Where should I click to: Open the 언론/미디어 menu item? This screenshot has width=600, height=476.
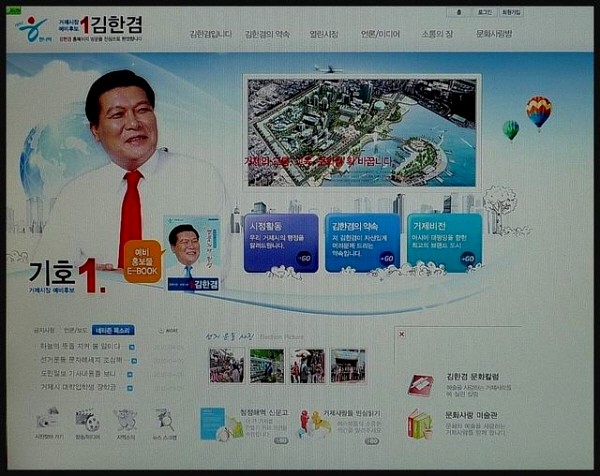pyautogui.click(x=380, y=34)
